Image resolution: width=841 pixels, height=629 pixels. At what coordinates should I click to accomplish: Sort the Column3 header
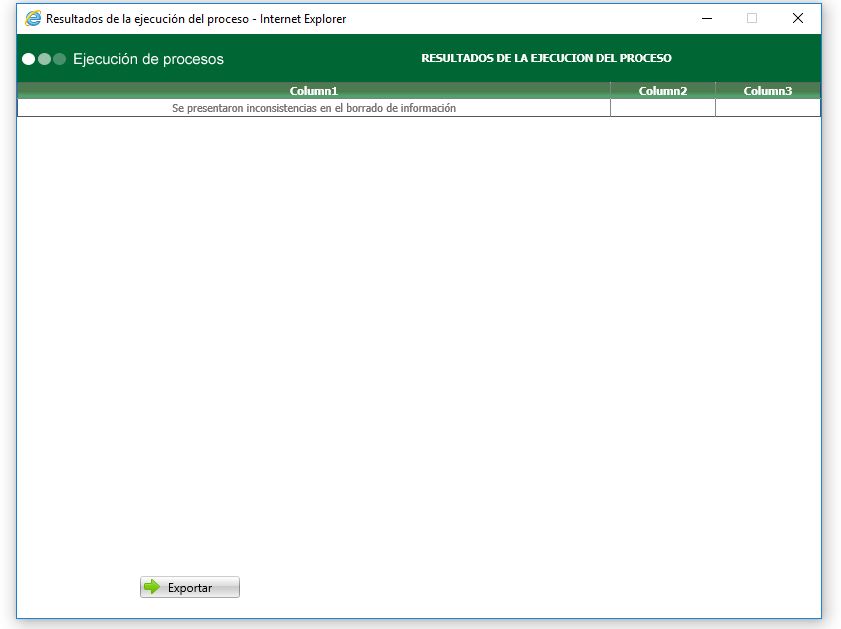(x=767, y=90)
